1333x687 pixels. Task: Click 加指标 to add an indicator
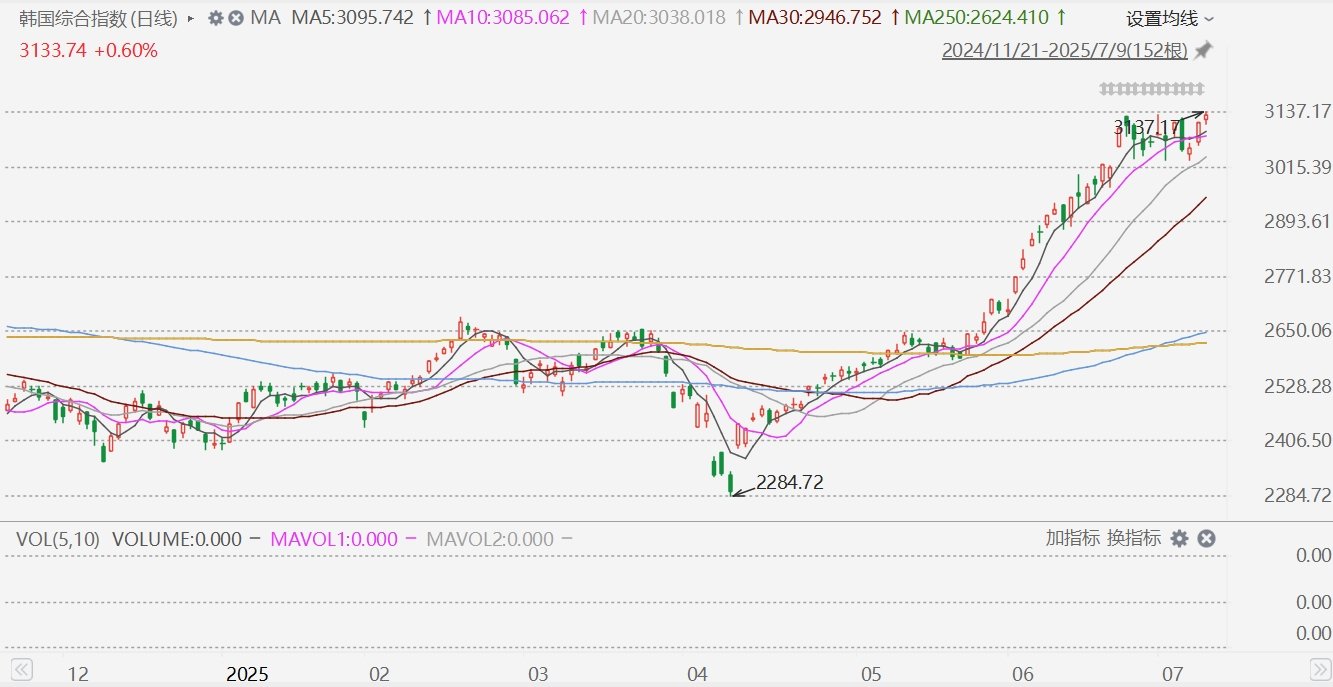click(1073, 538)
